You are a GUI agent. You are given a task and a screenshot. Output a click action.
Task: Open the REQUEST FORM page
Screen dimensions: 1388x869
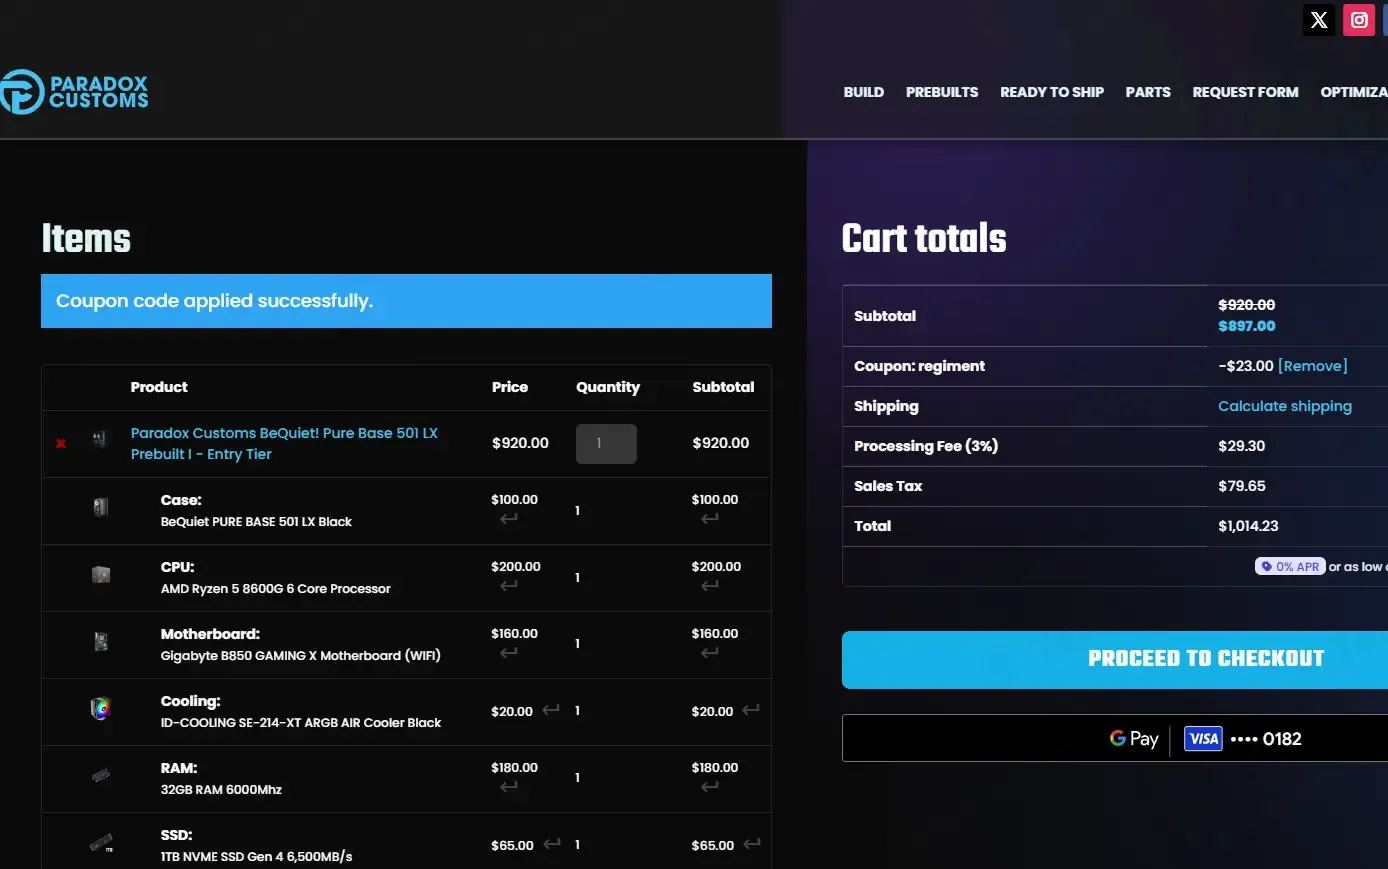point(1245,92)
